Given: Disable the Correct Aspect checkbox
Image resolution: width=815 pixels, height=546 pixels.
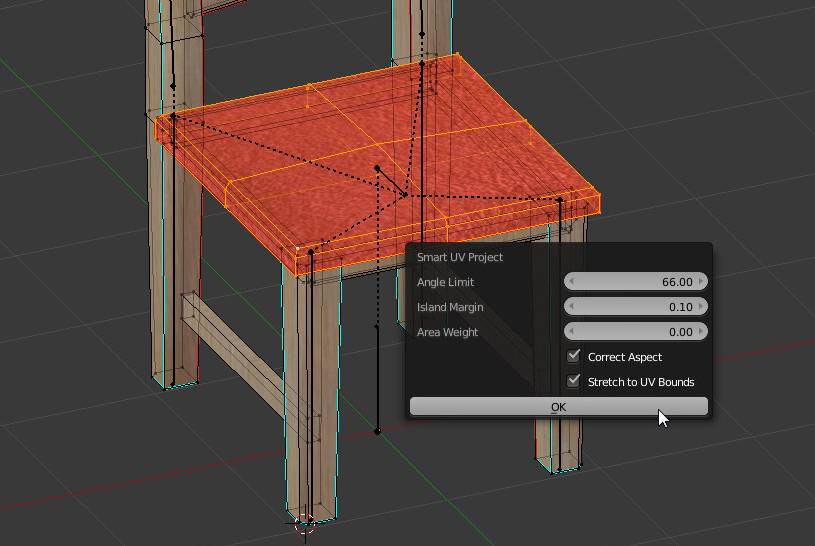Looking at the screenshot, I should click(574, 356).
